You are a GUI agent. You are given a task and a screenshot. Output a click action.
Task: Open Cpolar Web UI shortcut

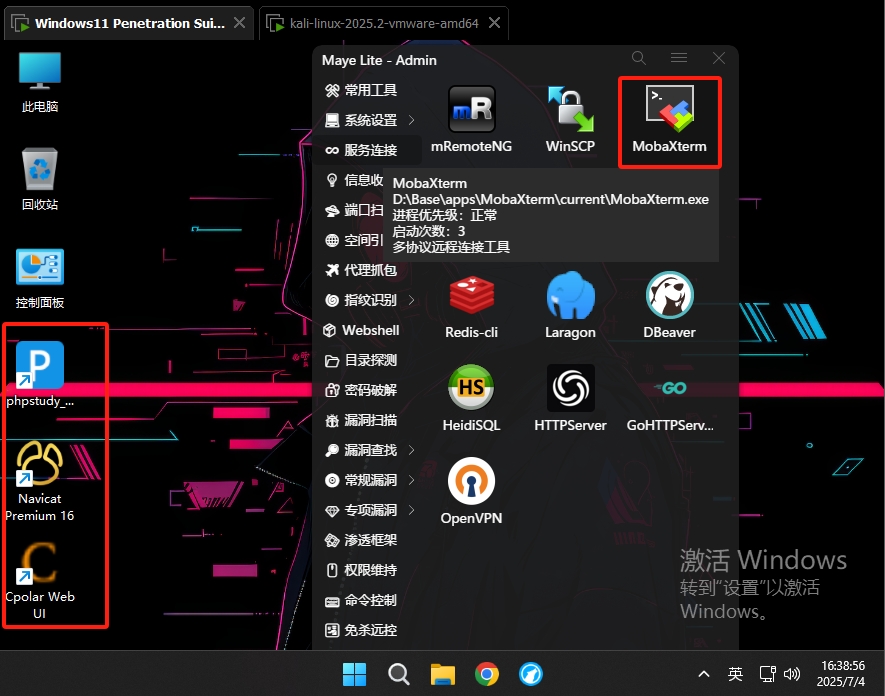coord(40,581)
